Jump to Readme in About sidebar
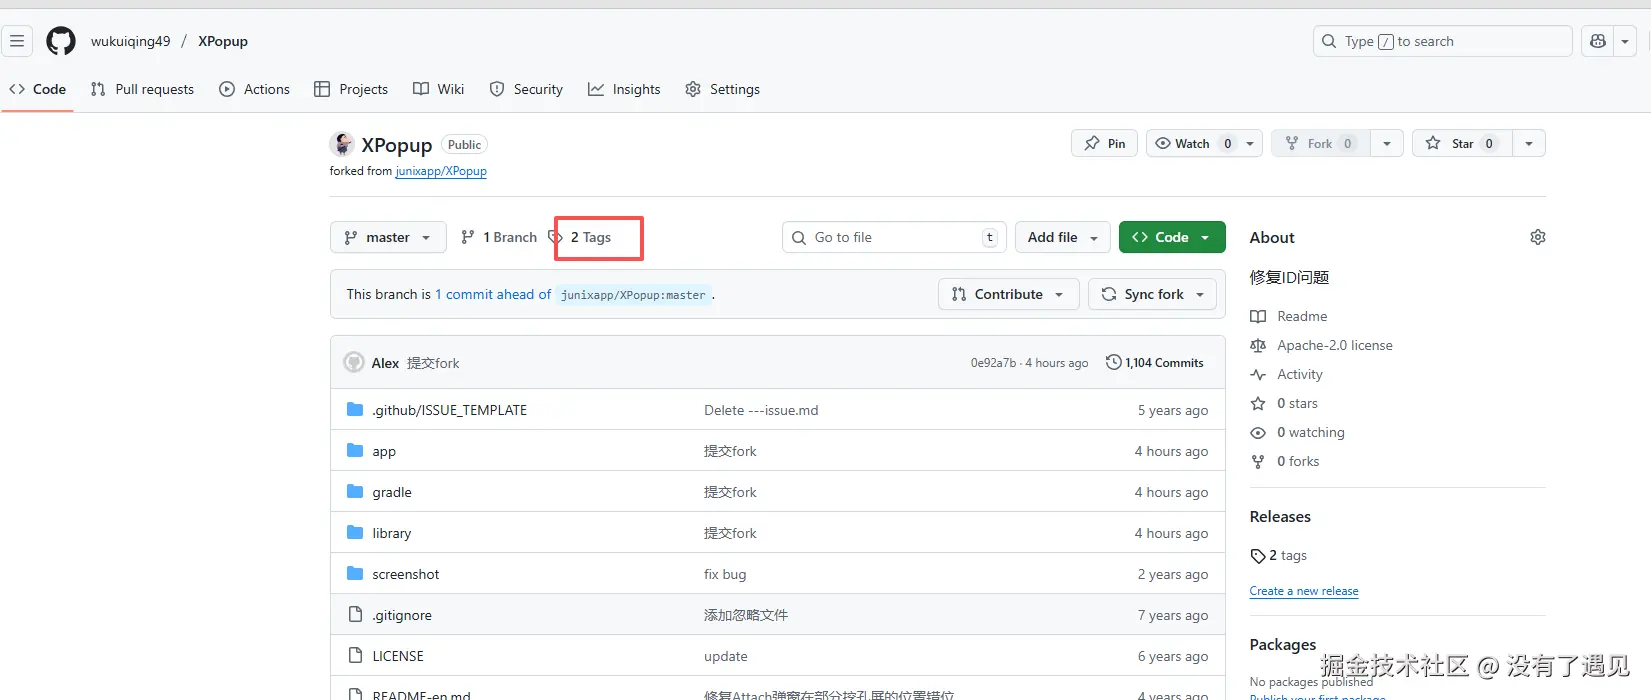Screen dimensions: 1651x700 pos(1289,316)
